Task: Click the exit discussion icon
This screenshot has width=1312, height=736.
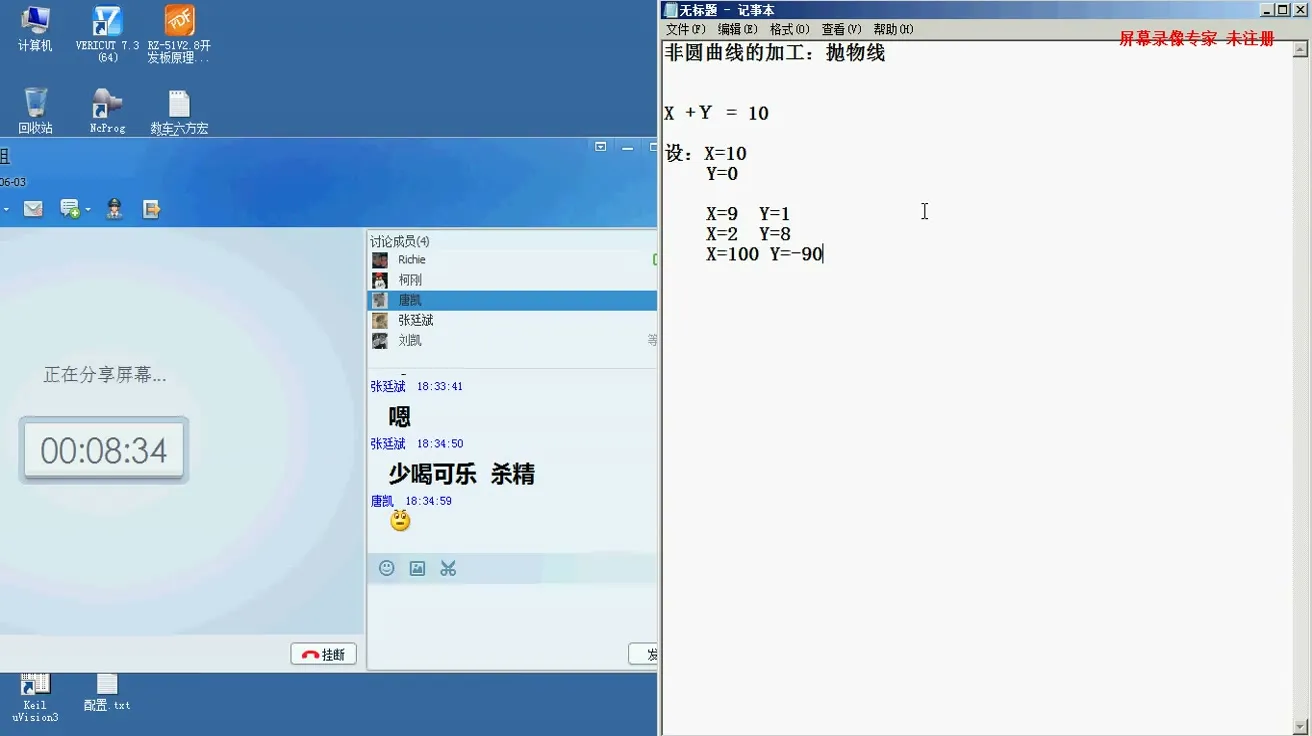Action: (150, 209)
